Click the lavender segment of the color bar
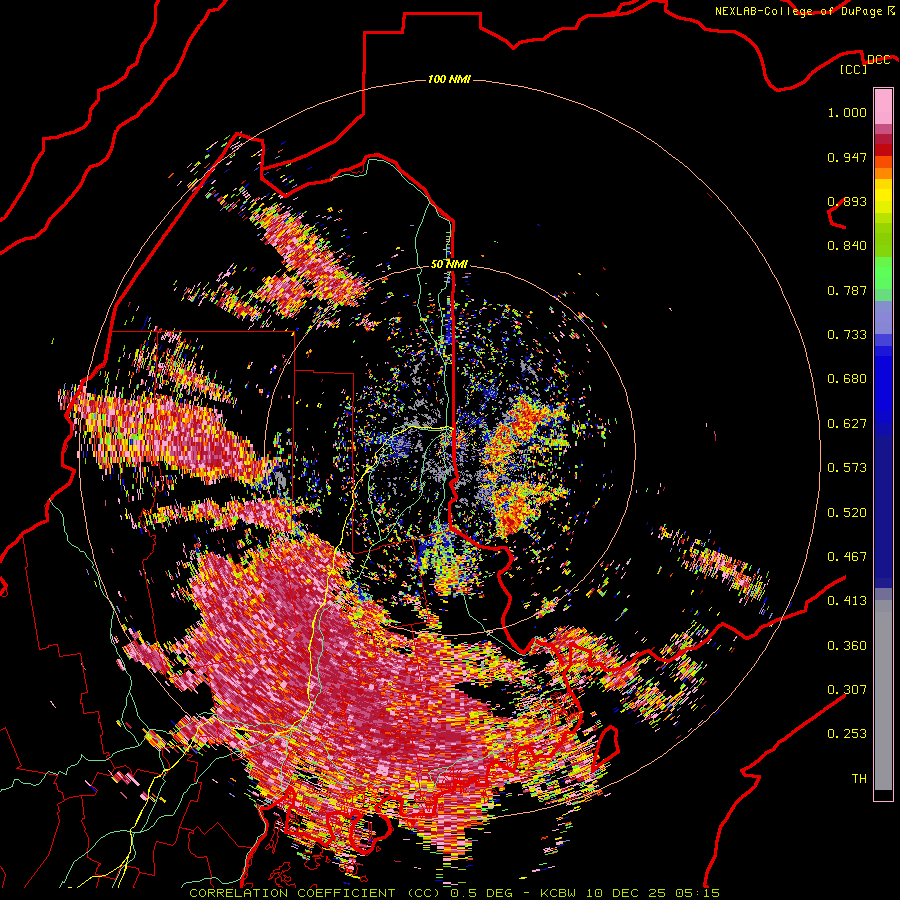This screenshot has width=900, height=900. [883, 317]
